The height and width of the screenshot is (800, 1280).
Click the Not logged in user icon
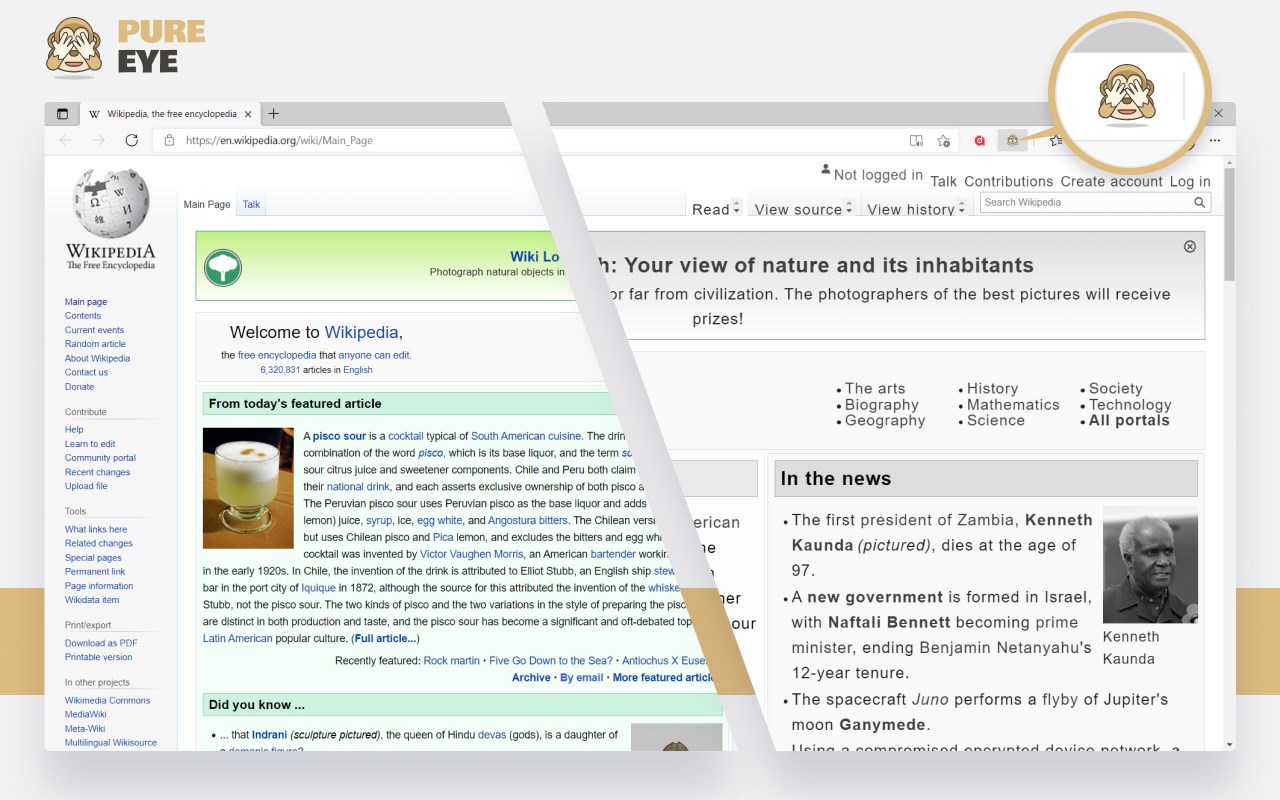coord(825,170)
